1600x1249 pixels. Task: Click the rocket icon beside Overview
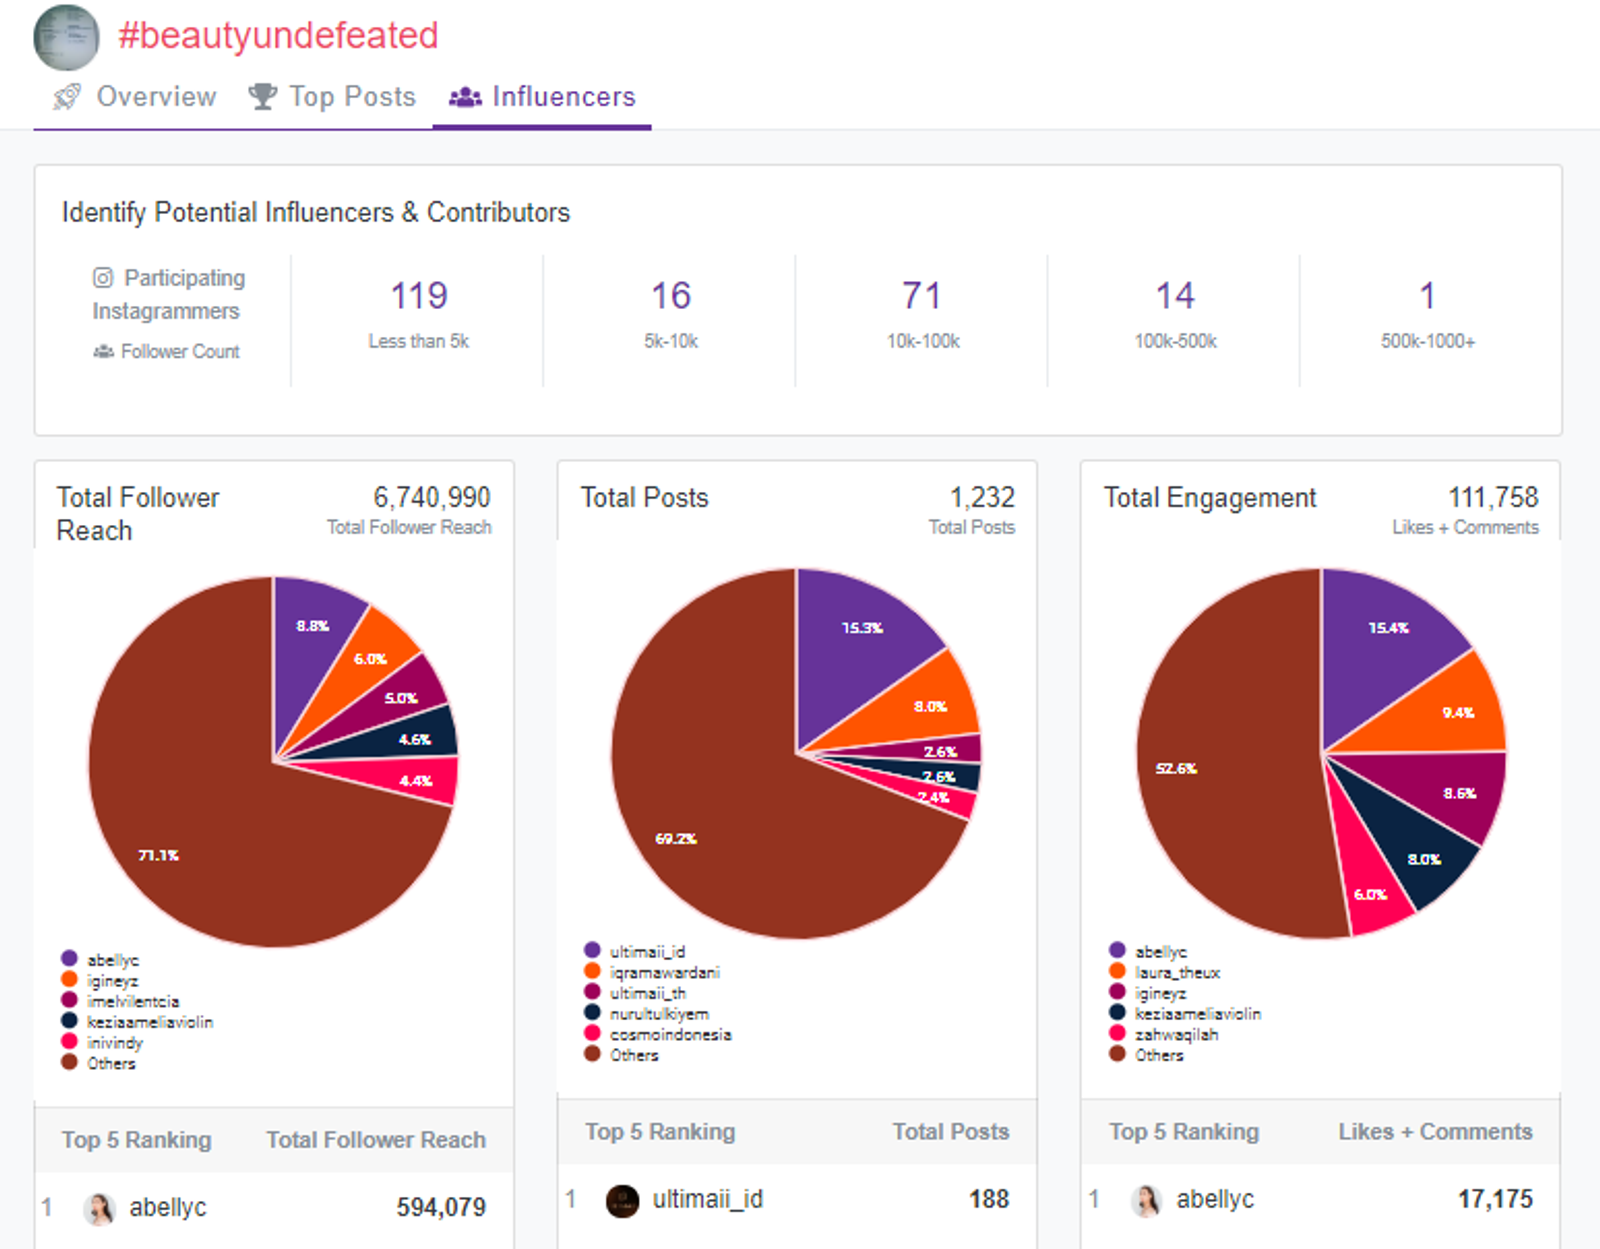(x=67, y=97)
